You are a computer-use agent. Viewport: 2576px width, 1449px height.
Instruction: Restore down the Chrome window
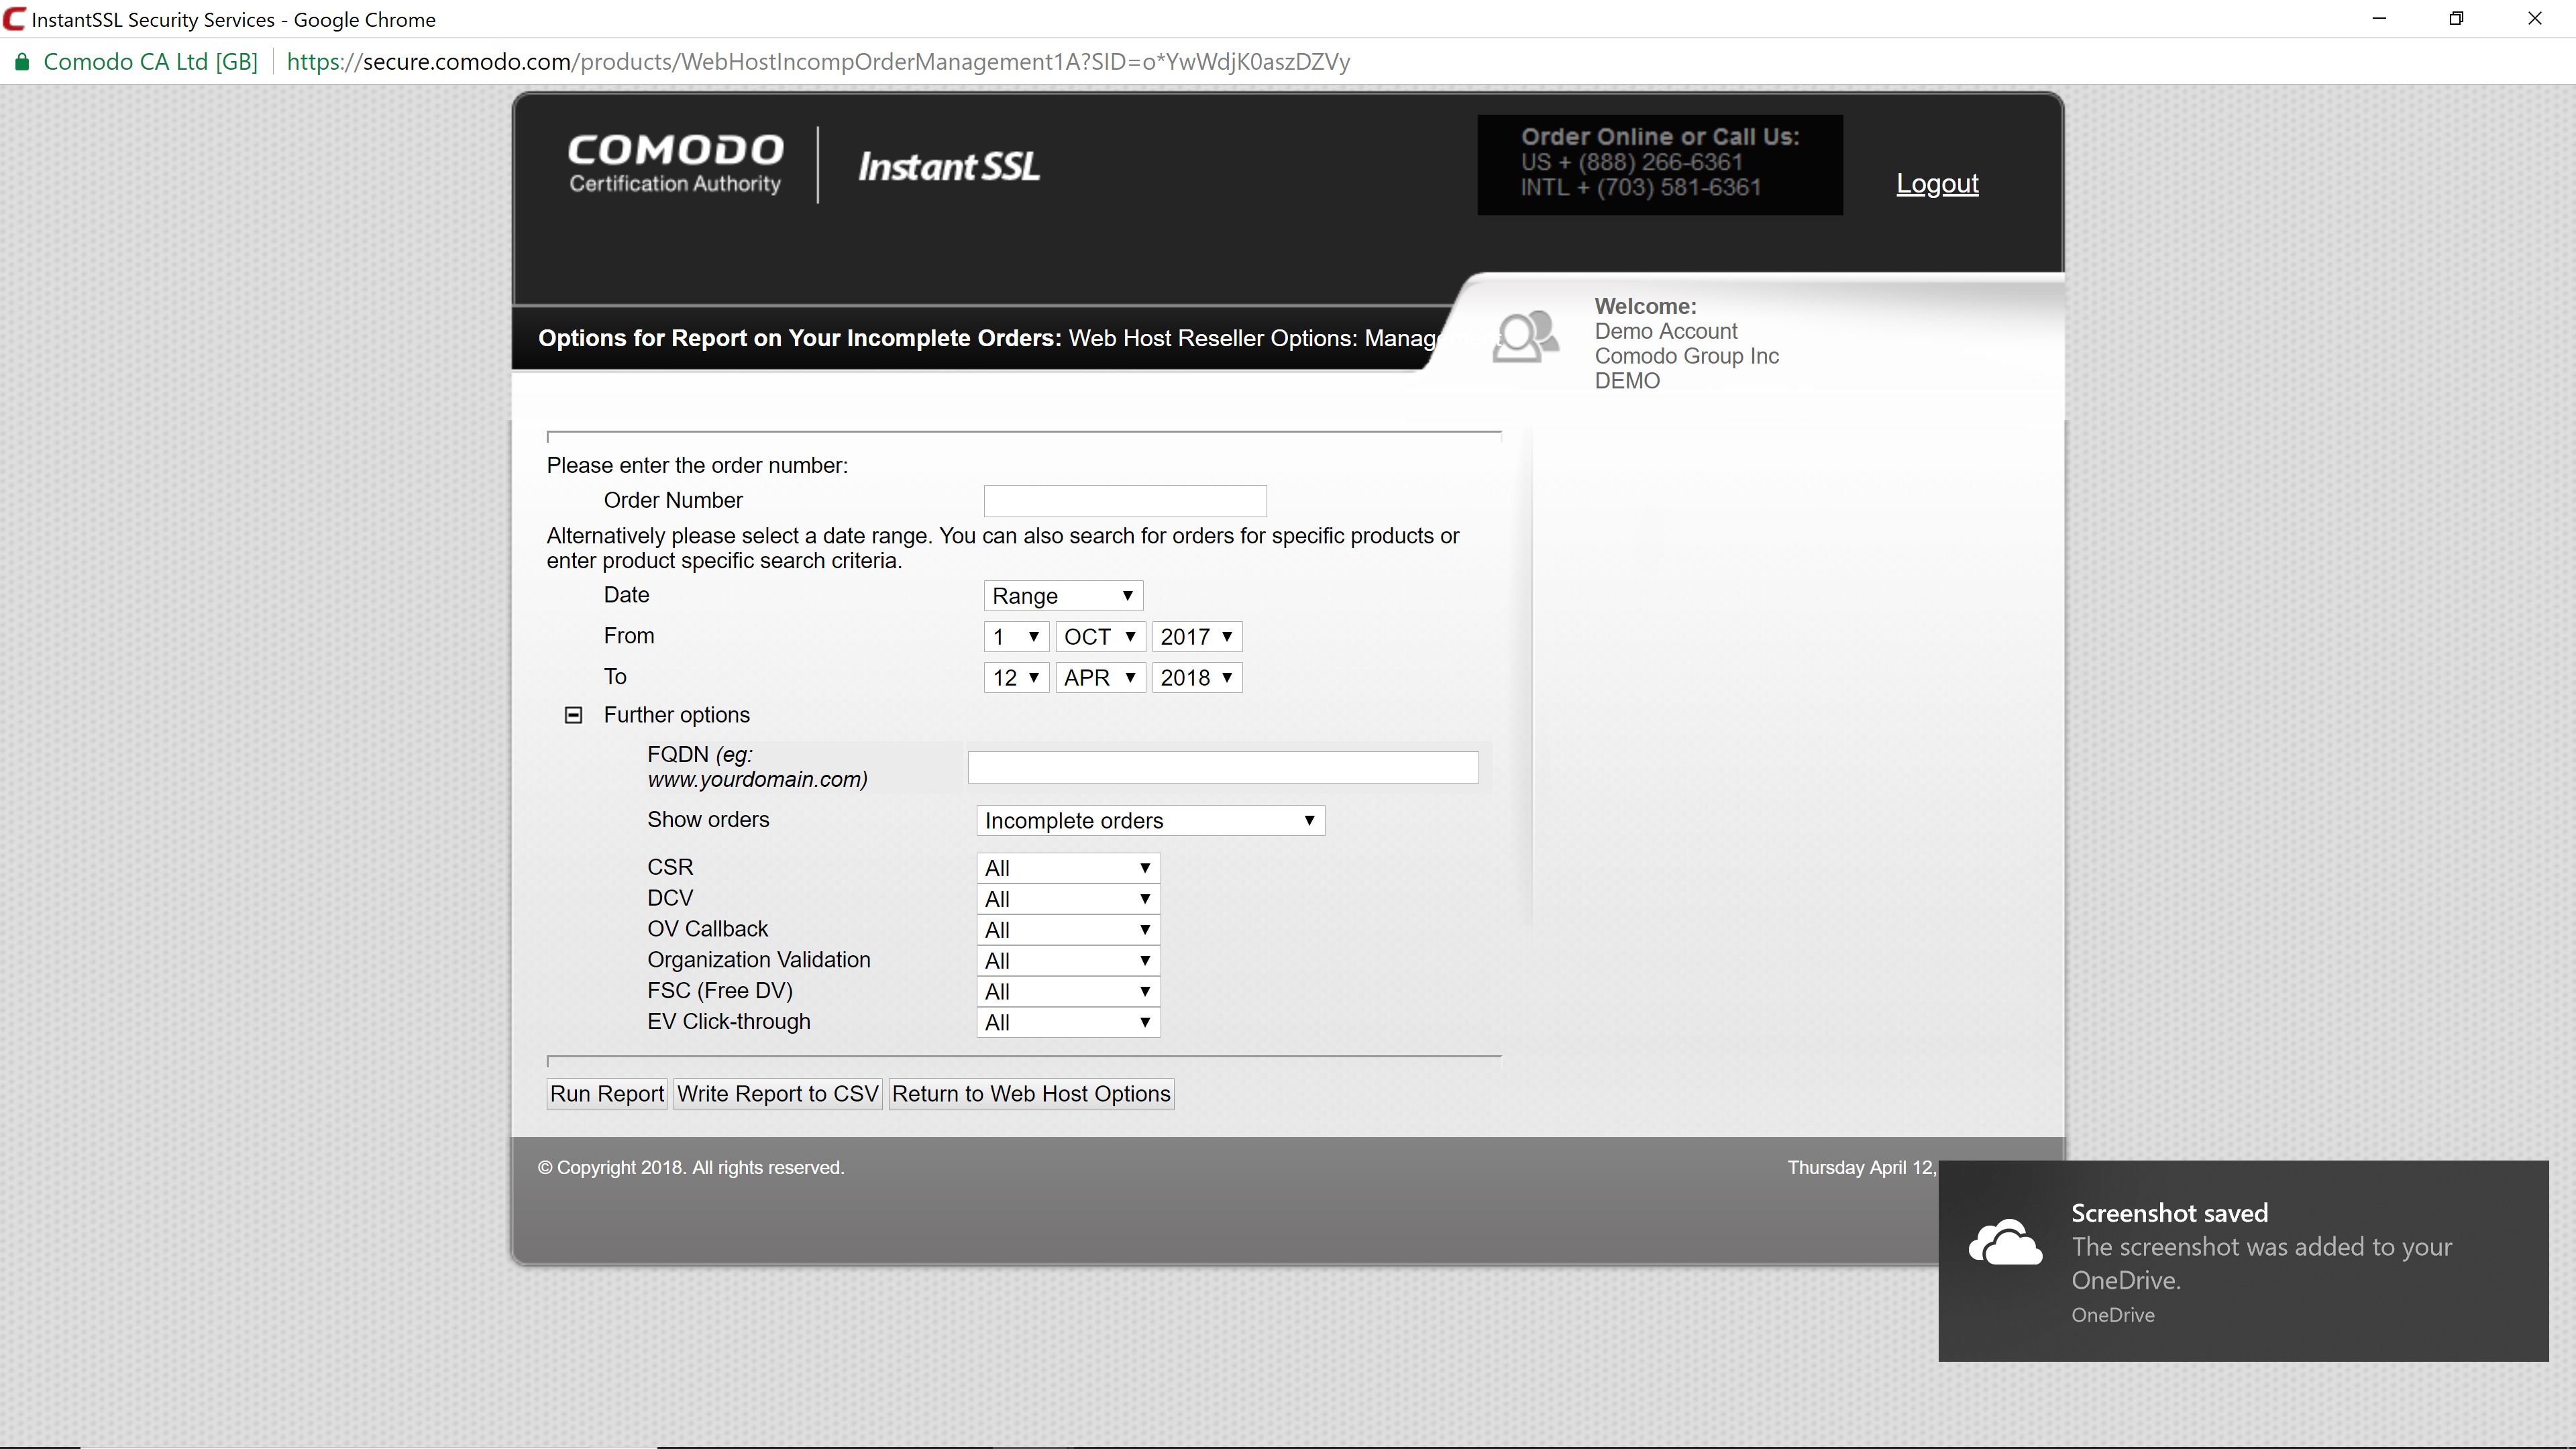click(2456, 19)
